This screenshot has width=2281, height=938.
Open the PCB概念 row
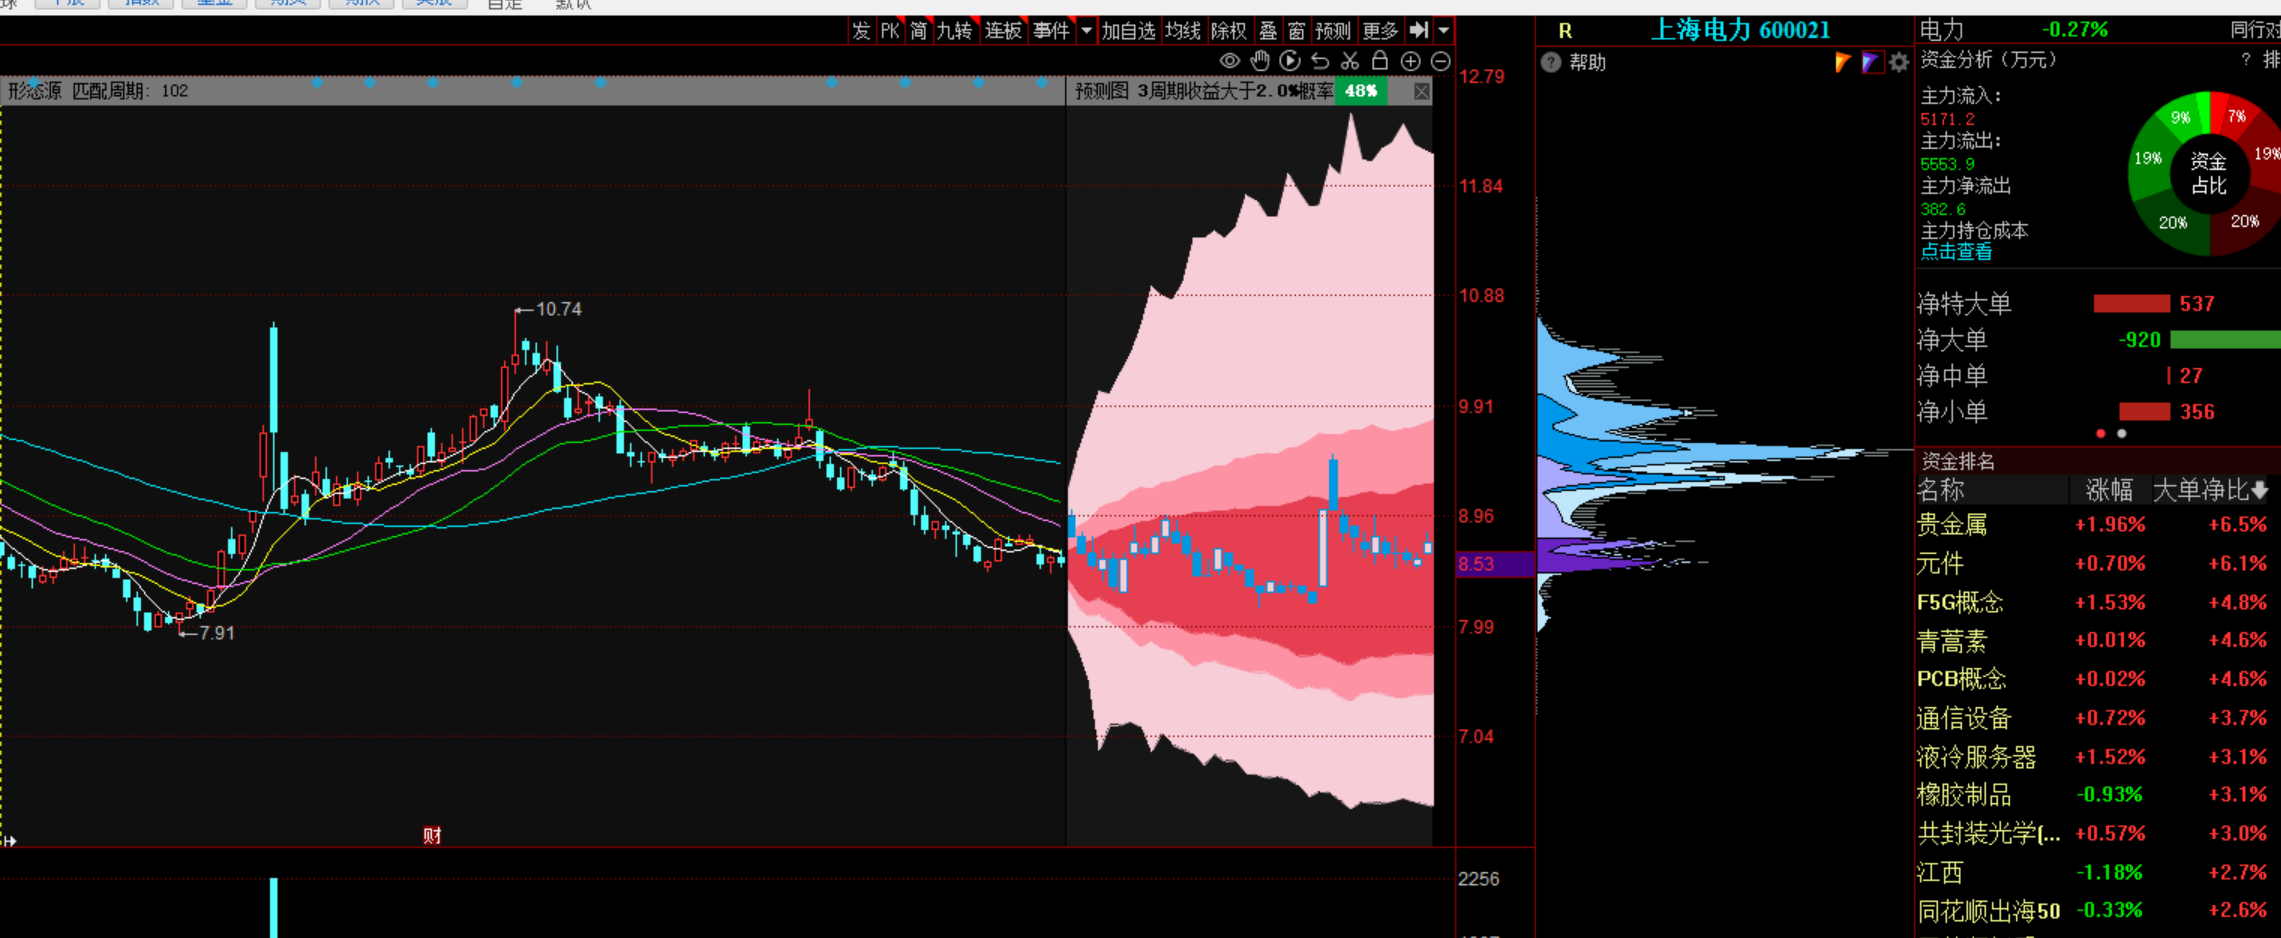pyautogui.click(x=2097, y=679)
